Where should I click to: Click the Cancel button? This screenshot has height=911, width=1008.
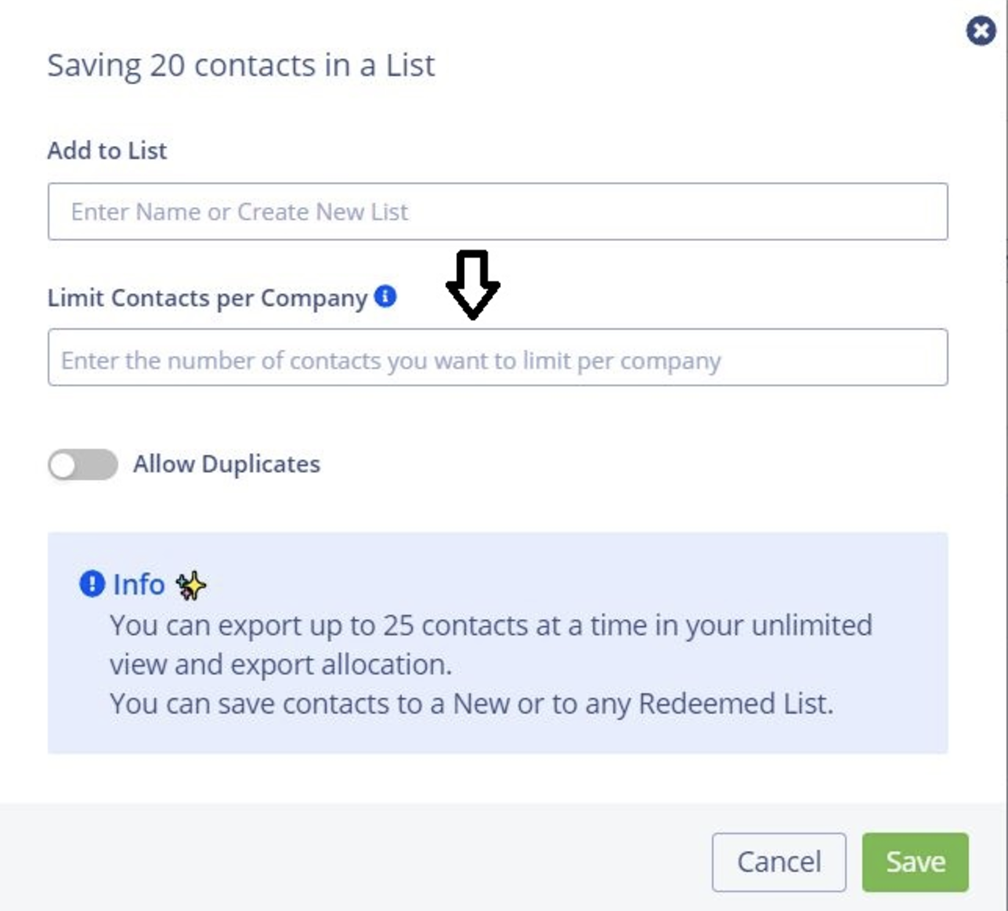[x=779, y=862]
